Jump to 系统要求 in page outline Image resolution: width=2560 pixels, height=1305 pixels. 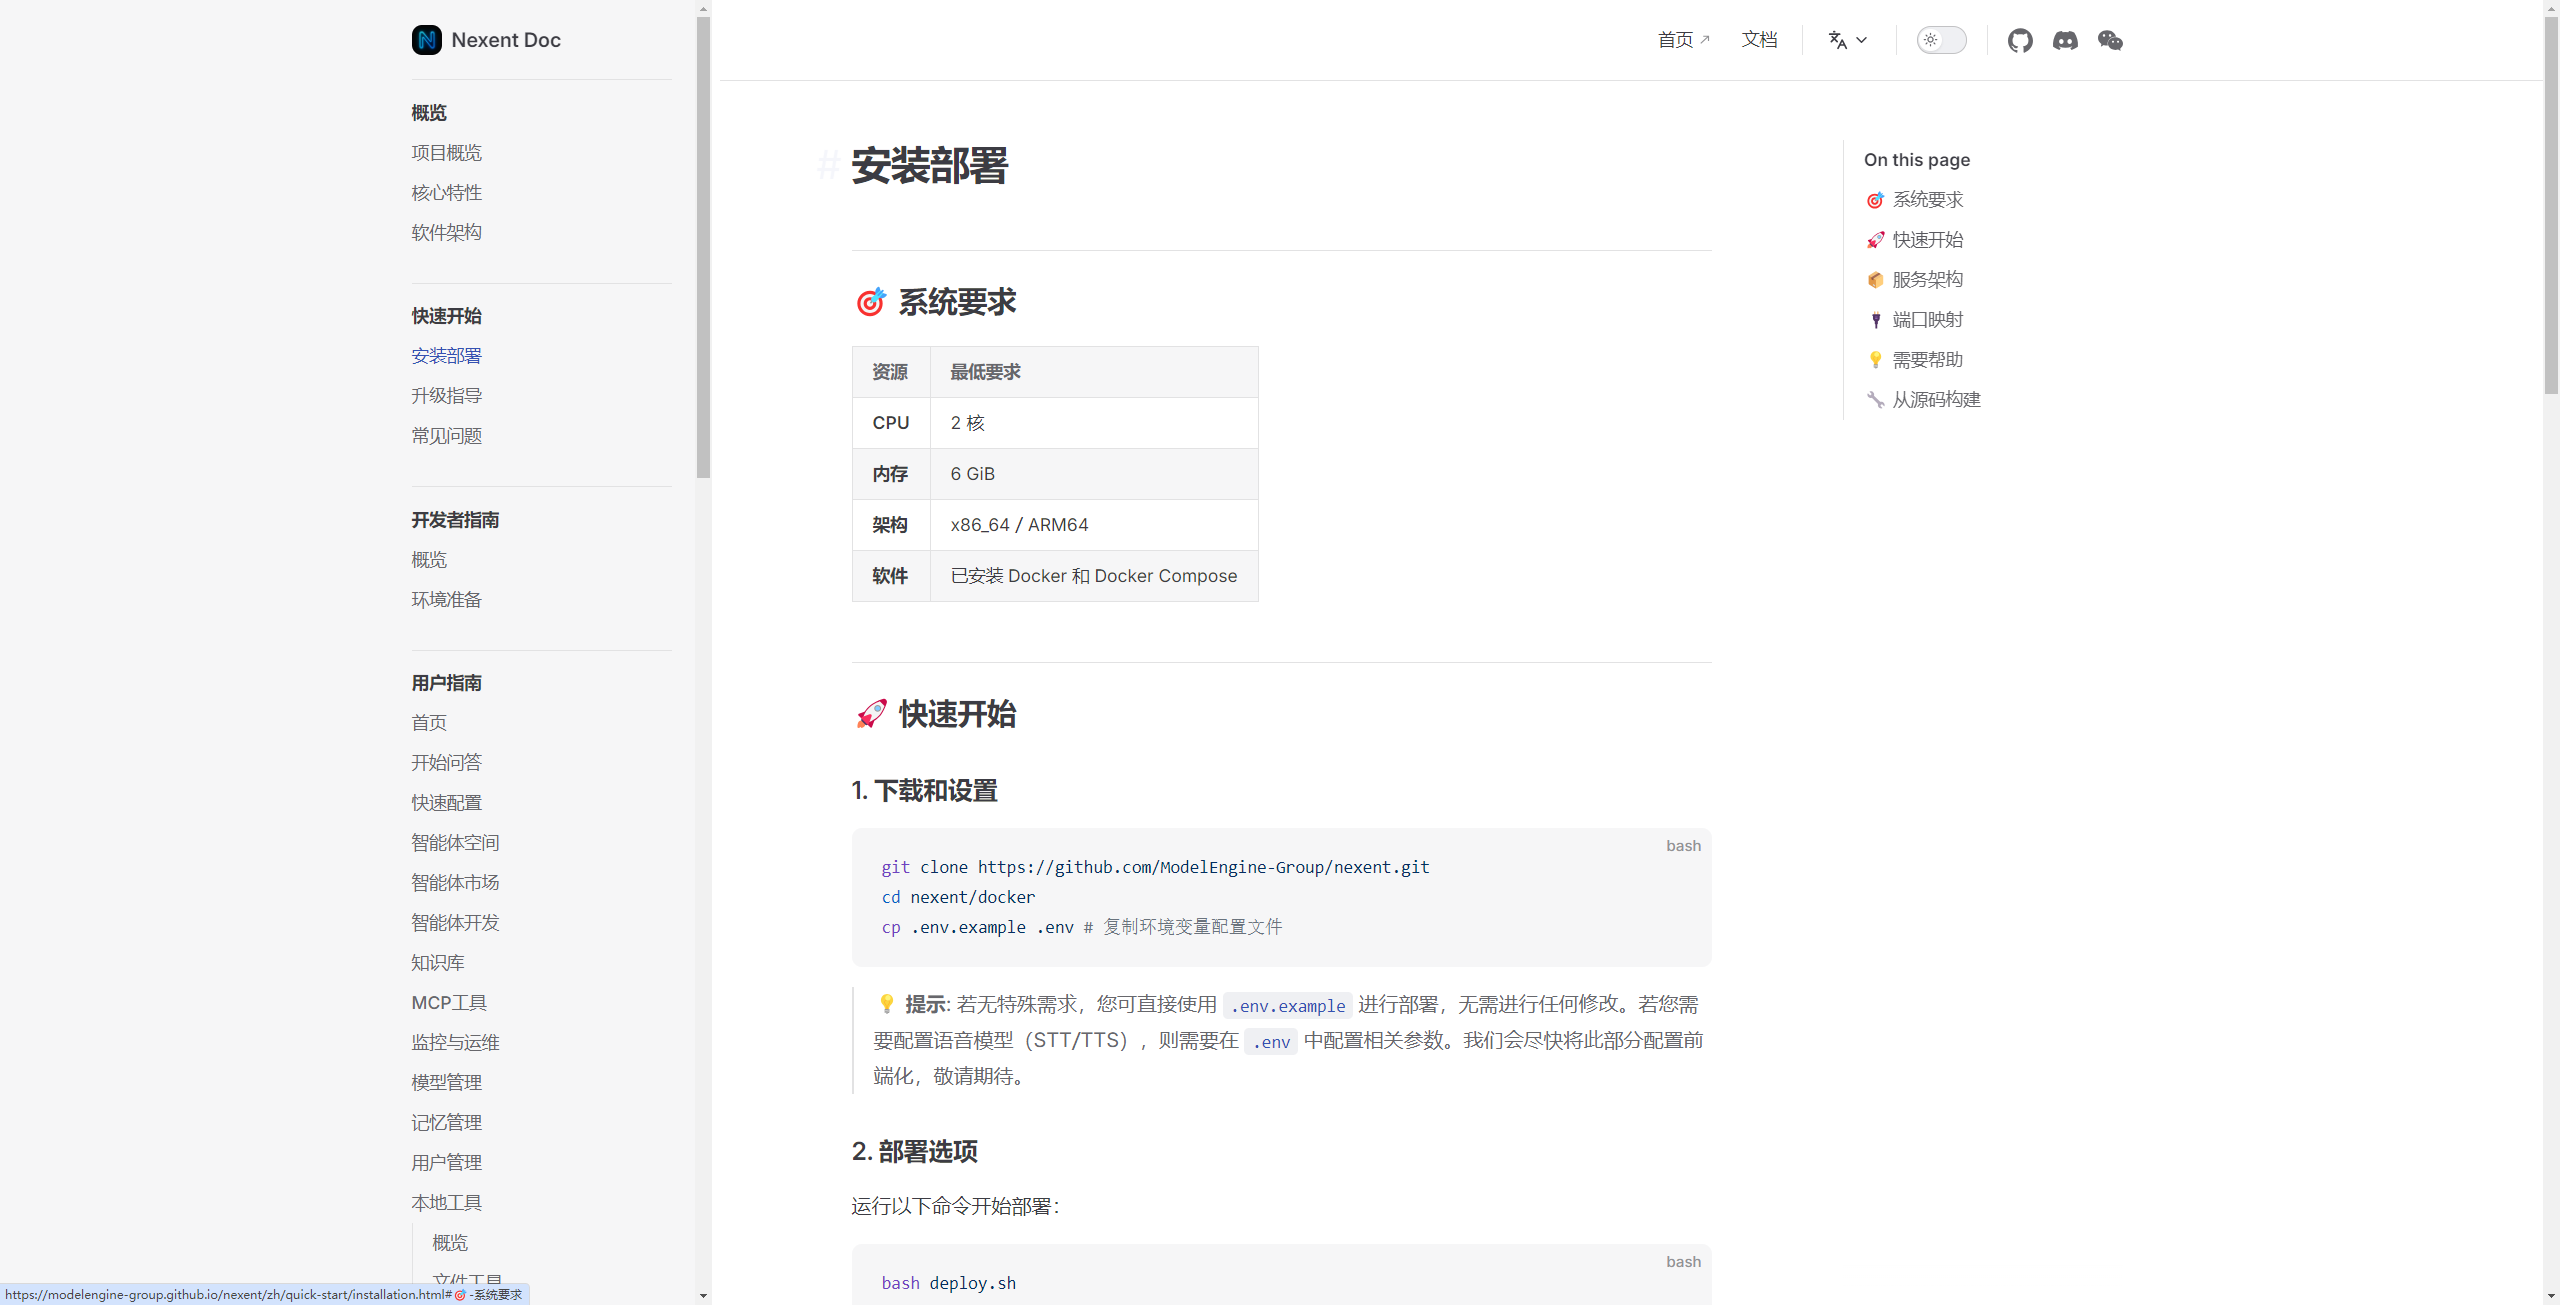point(1927,200)
